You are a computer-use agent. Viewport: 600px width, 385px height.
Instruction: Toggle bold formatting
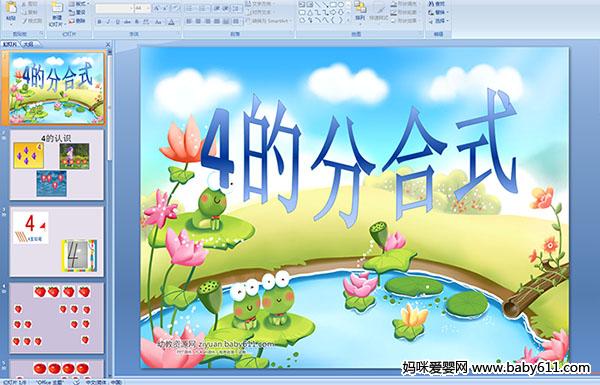point(99,22)
